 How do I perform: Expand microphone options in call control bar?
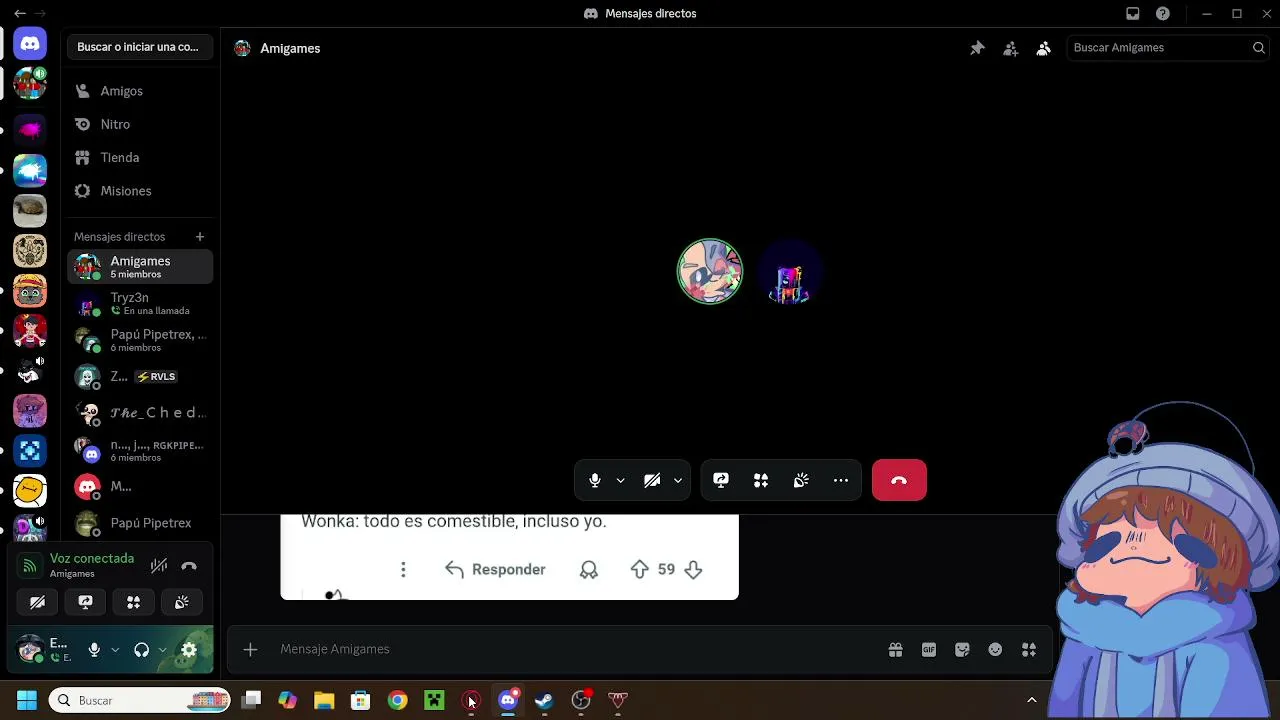[x=620, y=481]
